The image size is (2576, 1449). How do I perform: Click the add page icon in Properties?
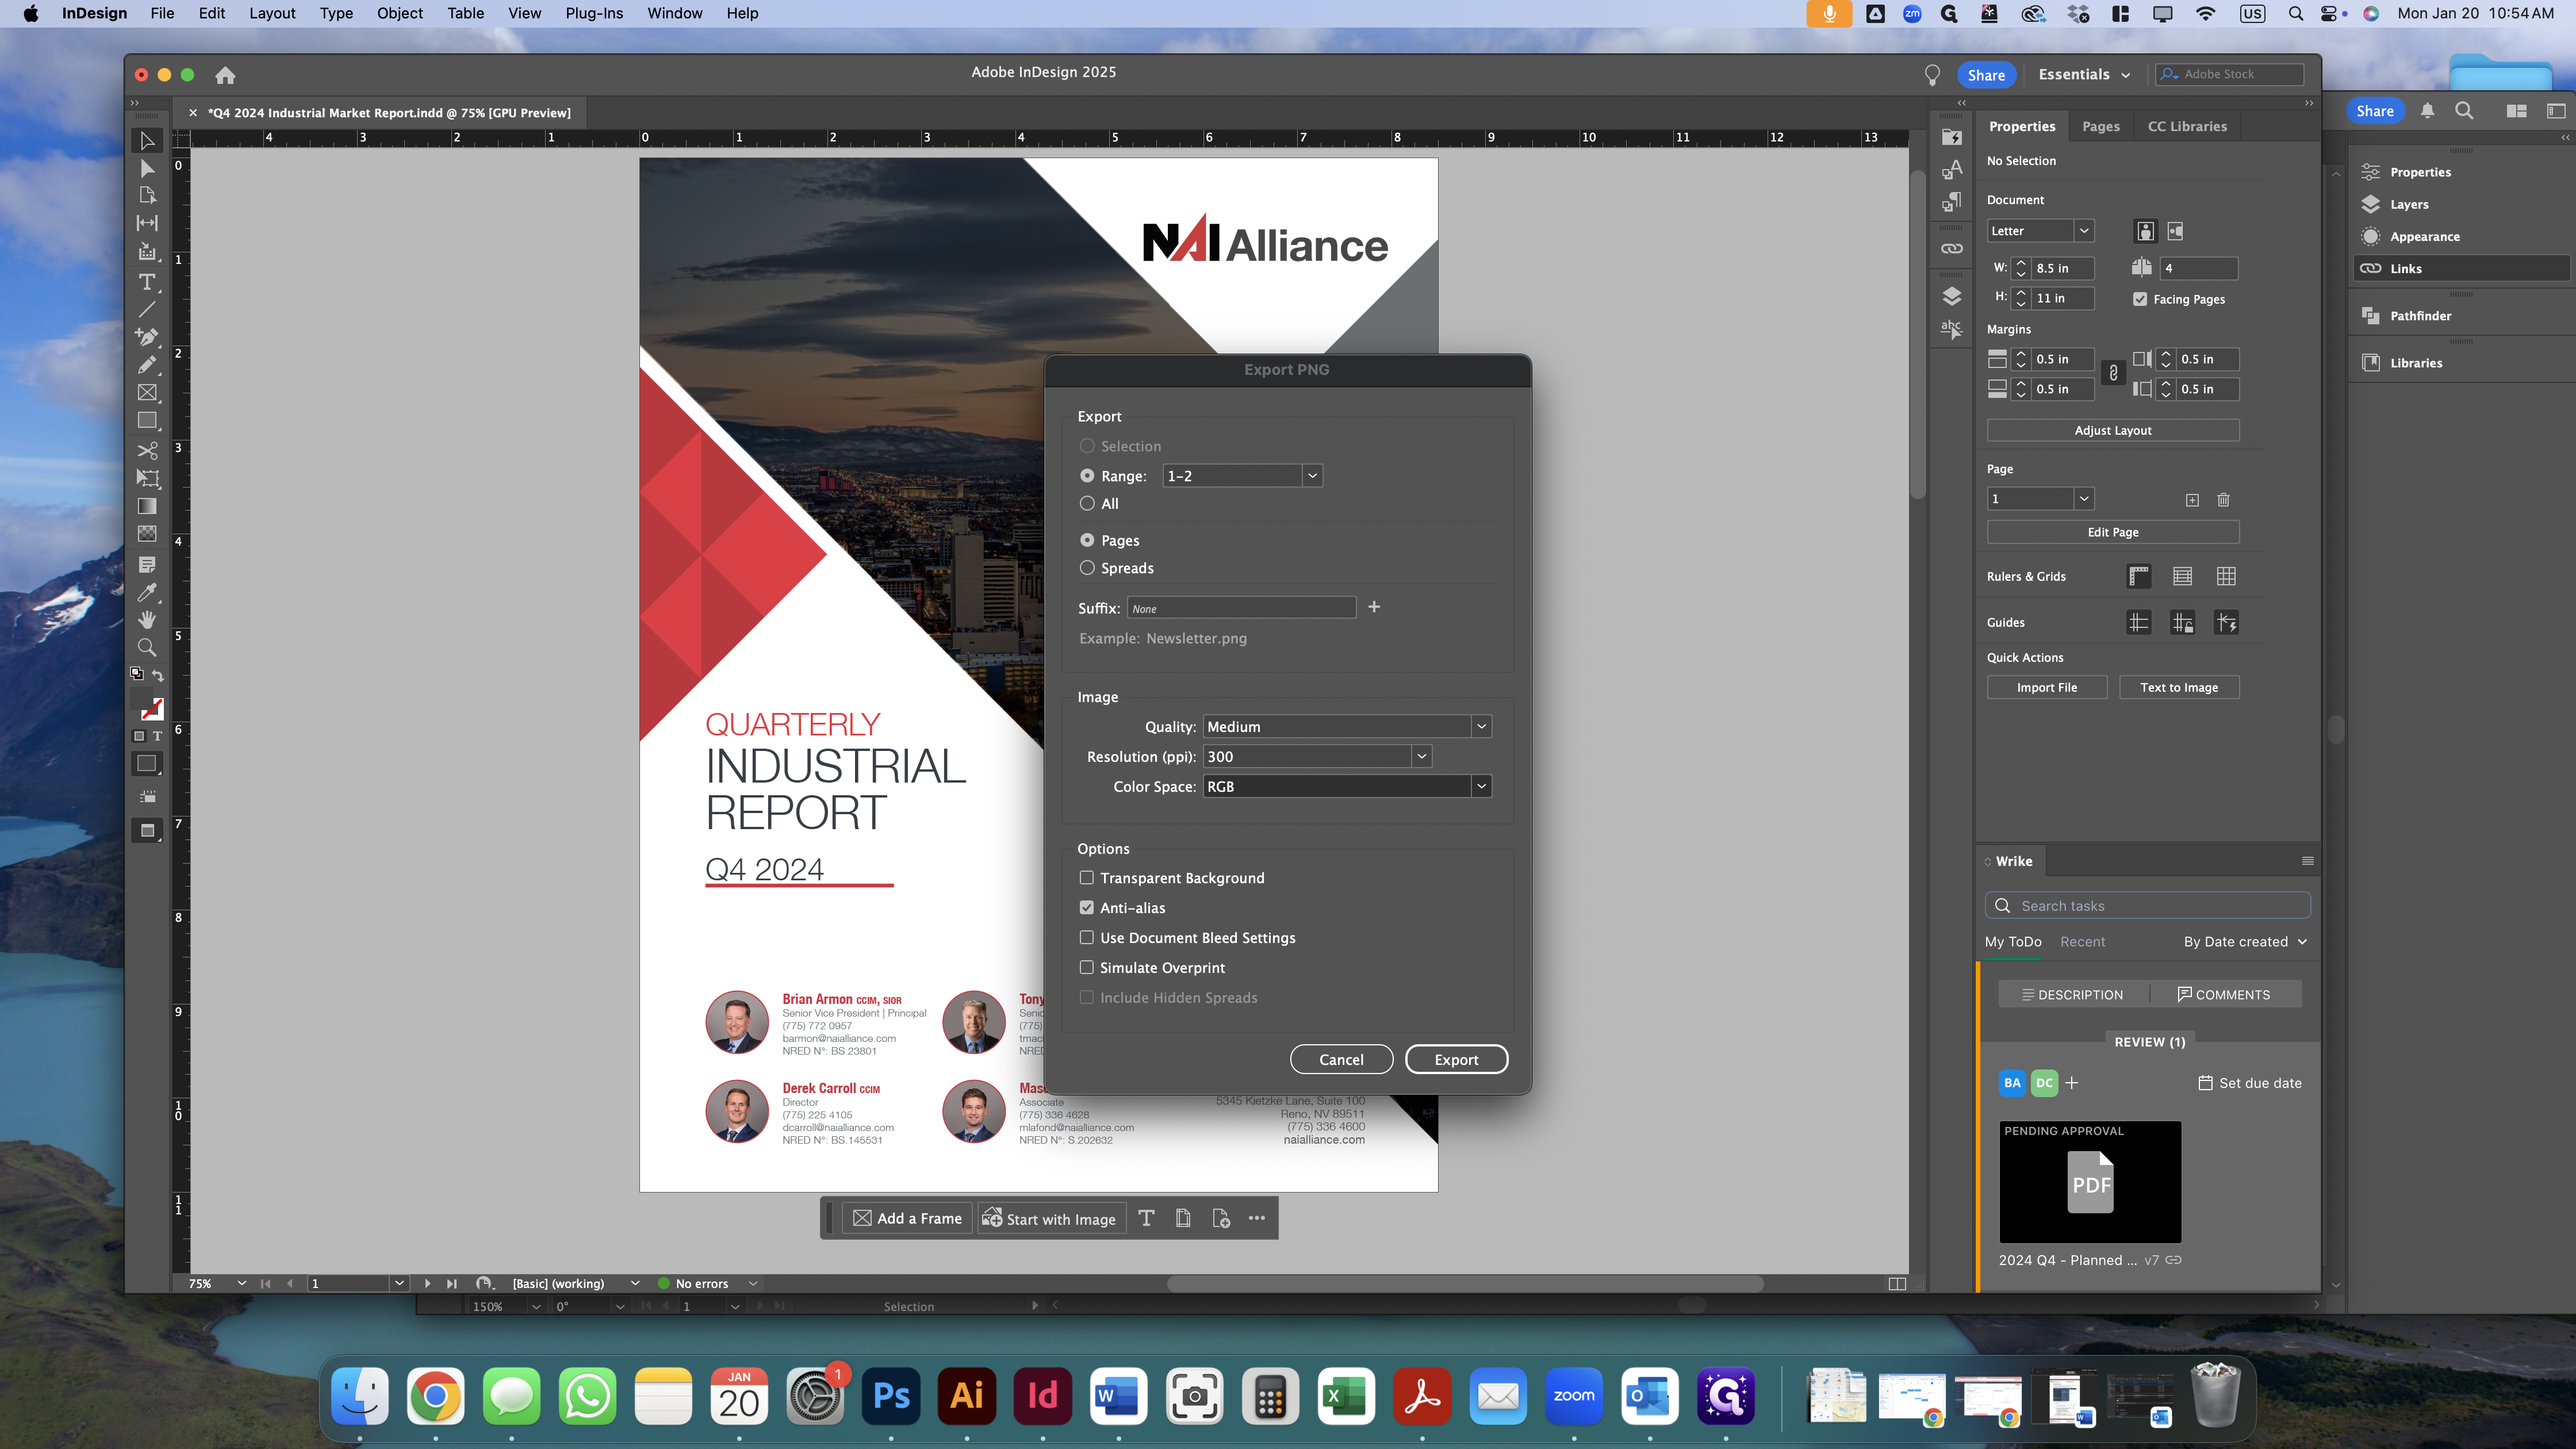[2192, 500]
